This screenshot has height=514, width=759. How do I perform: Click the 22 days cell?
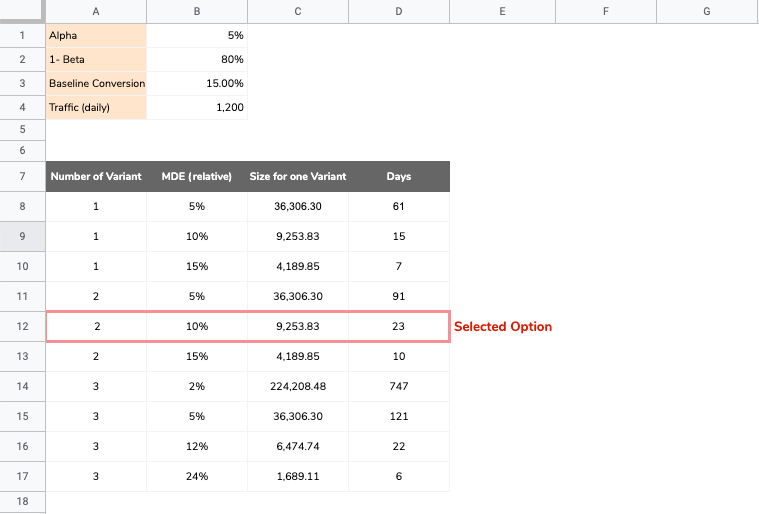399,447
